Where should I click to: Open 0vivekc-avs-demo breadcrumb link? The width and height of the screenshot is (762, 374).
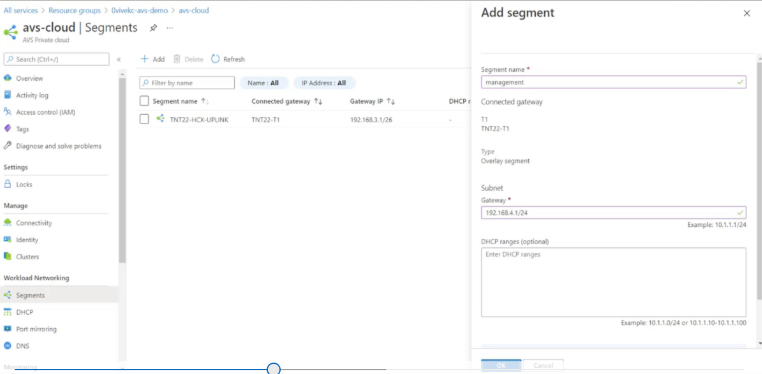139,10
